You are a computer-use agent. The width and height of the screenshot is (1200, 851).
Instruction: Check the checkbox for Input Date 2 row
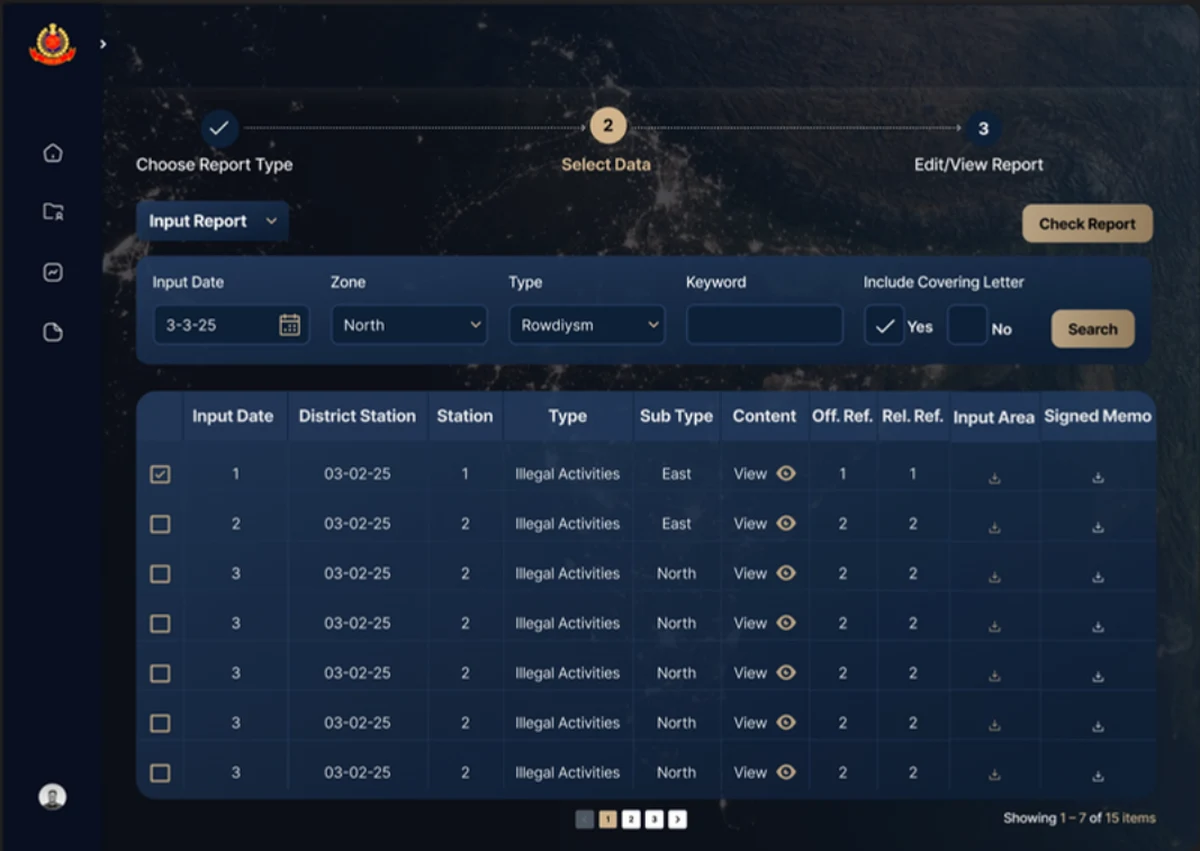[x=160, y=524]
